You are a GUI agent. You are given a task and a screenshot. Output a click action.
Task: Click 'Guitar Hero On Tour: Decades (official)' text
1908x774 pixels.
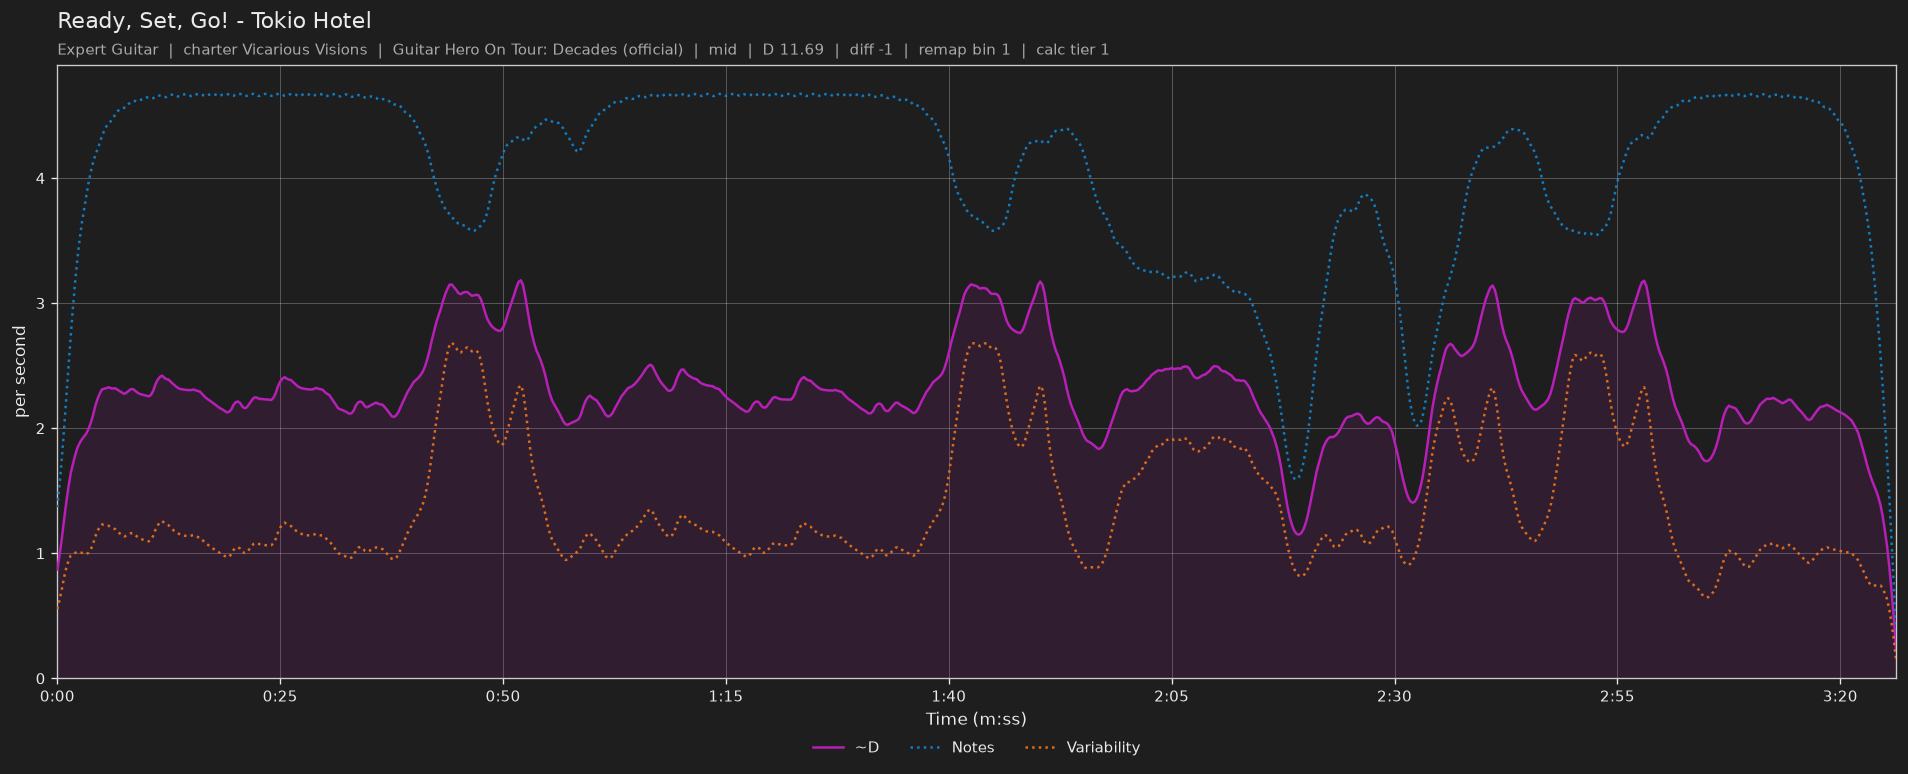tap(538, 50)
